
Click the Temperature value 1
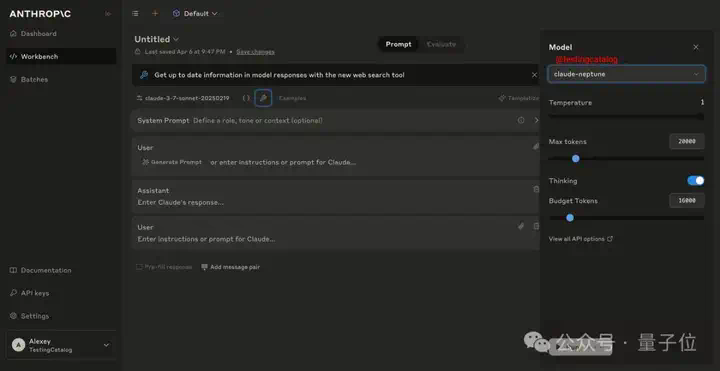pyautogui.click(x=702, y=102)
